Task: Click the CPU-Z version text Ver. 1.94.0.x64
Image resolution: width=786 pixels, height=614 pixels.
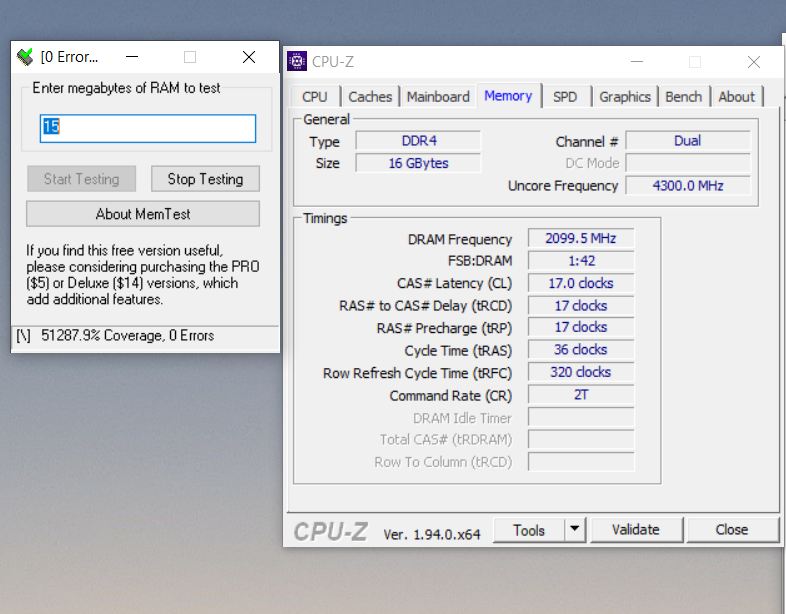Action: [432, 535]
